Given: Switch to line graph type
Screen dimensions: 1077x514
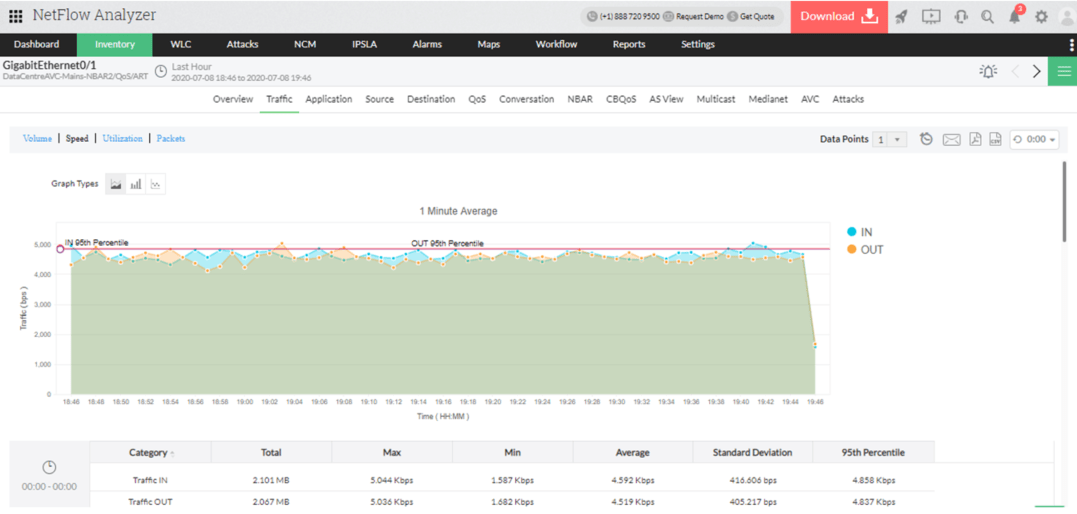Looking at the screenshot, I should [155, 184].
